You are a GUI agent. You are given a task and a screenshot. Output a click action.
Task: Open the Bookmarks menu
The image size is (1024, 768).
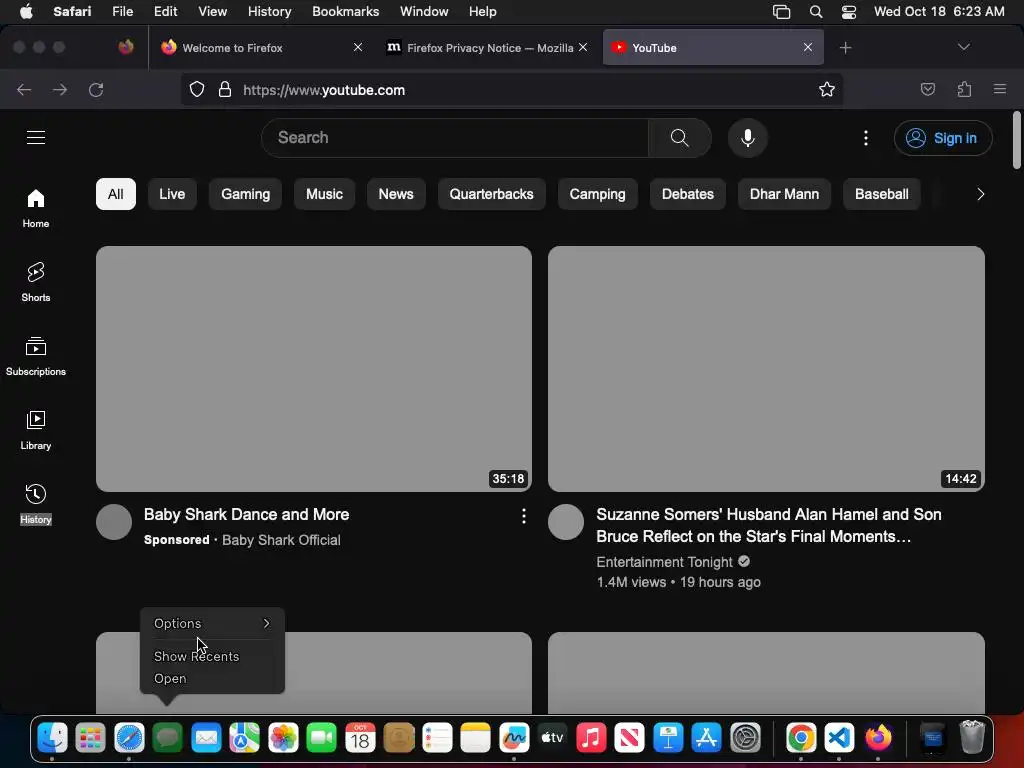point(345,12)
